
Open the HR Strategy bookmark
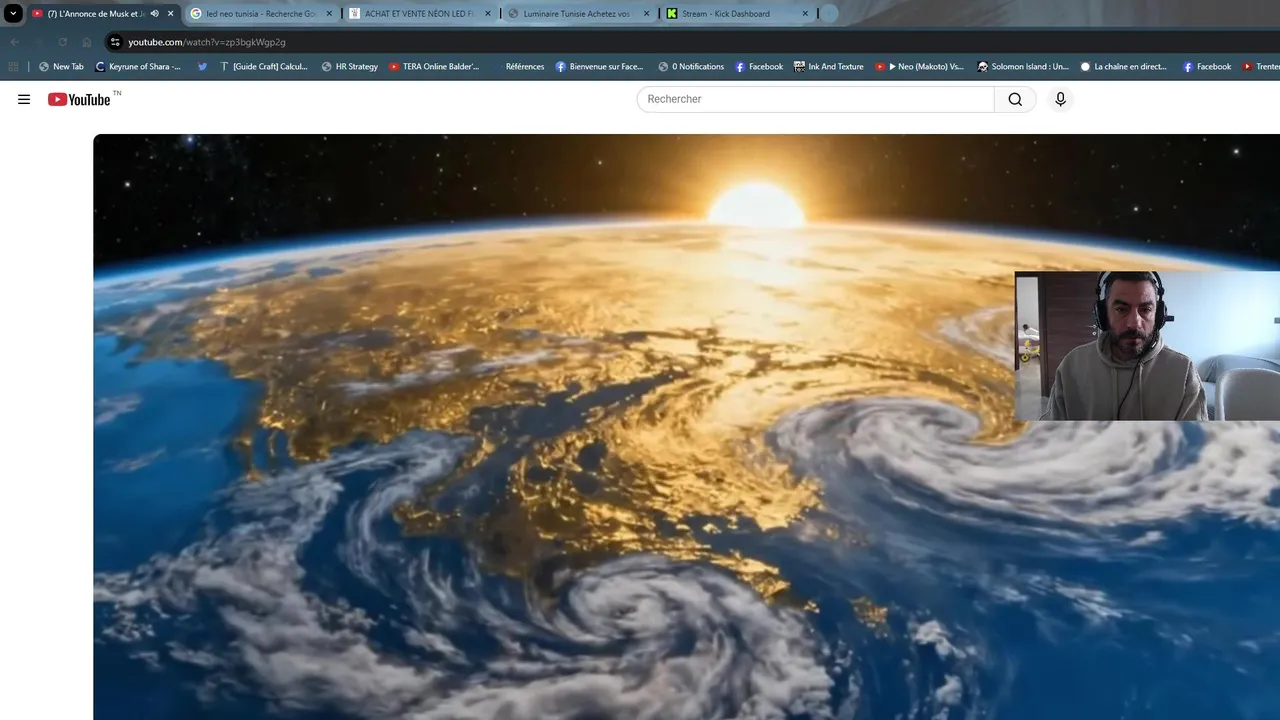350,67
